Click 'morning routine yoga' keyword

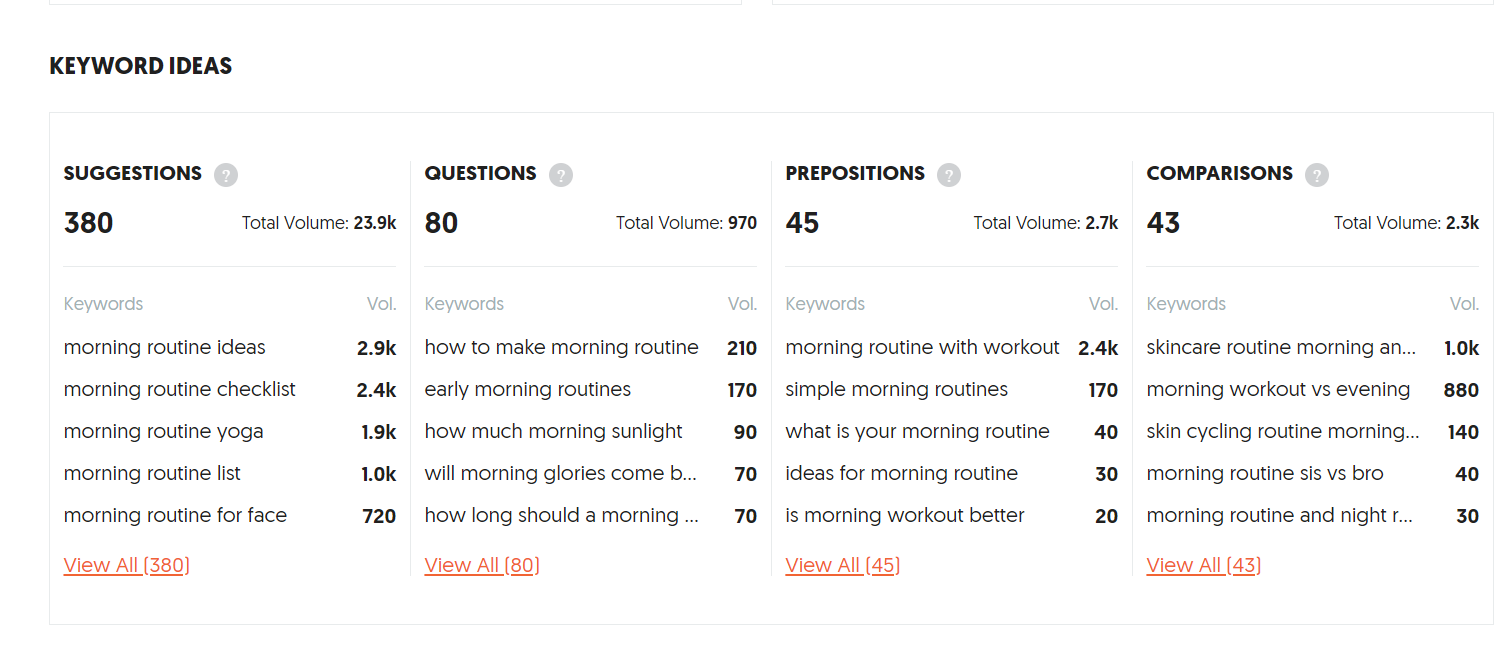pos(164,432)
